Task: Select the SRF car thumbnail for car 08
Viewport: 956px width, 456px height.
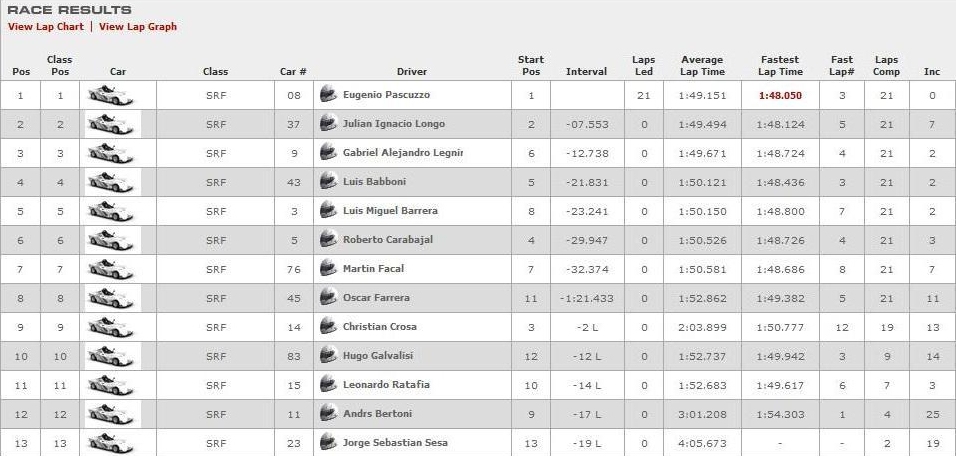Action: point(110,95)
